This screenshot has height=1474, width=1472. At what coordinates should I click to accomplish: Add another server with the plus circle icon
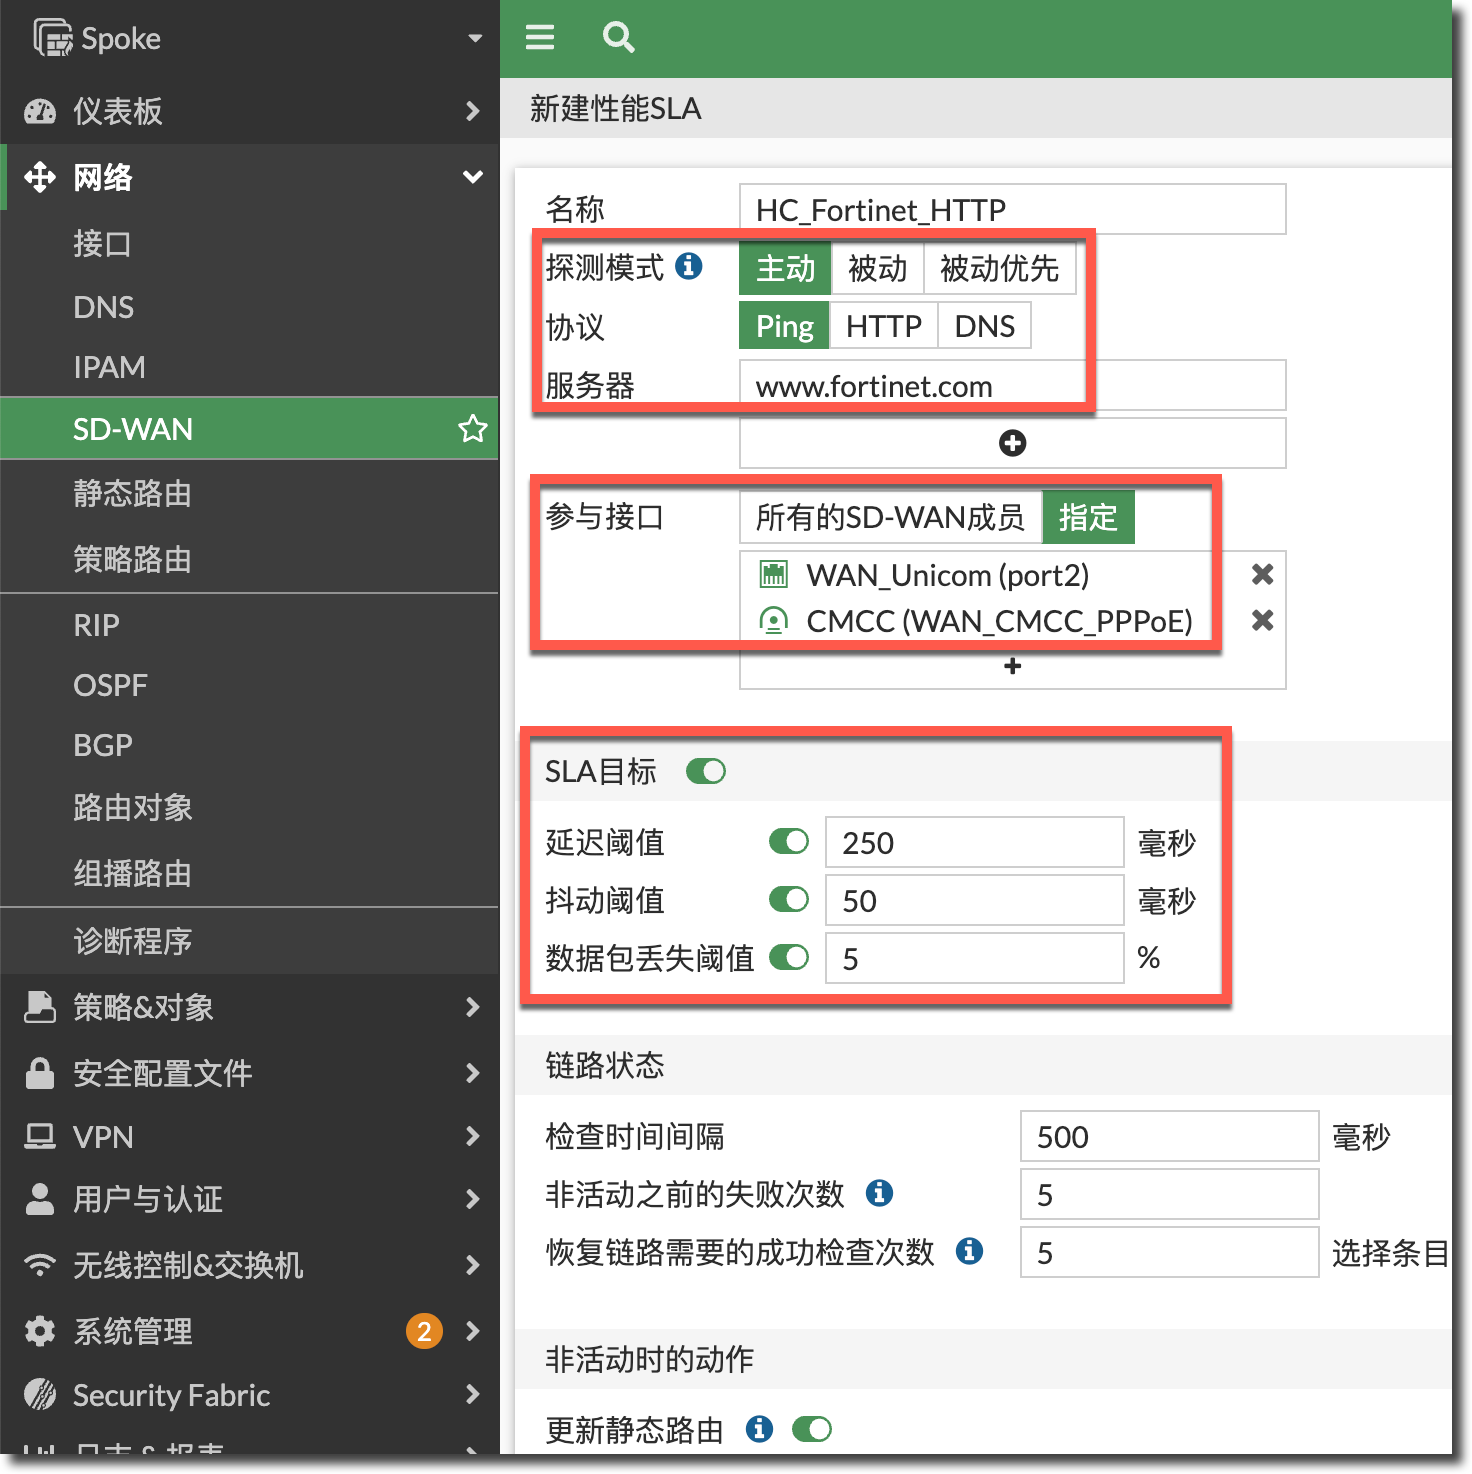point(1012,443)
